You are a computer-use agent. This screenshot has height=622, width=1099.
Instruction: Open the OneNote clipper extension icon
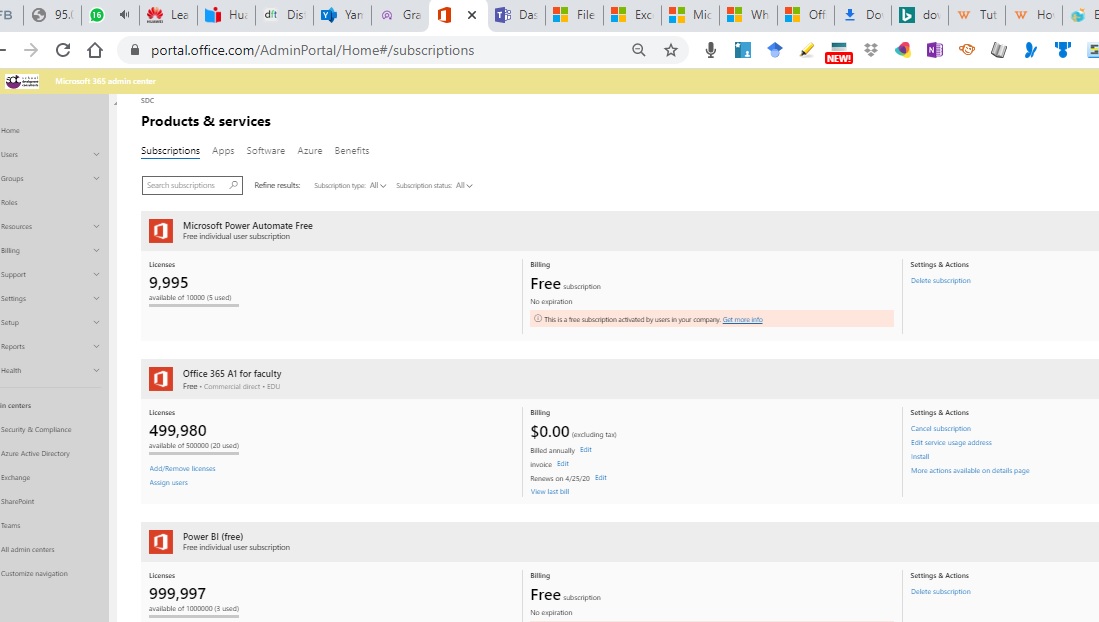click(934, 50)
